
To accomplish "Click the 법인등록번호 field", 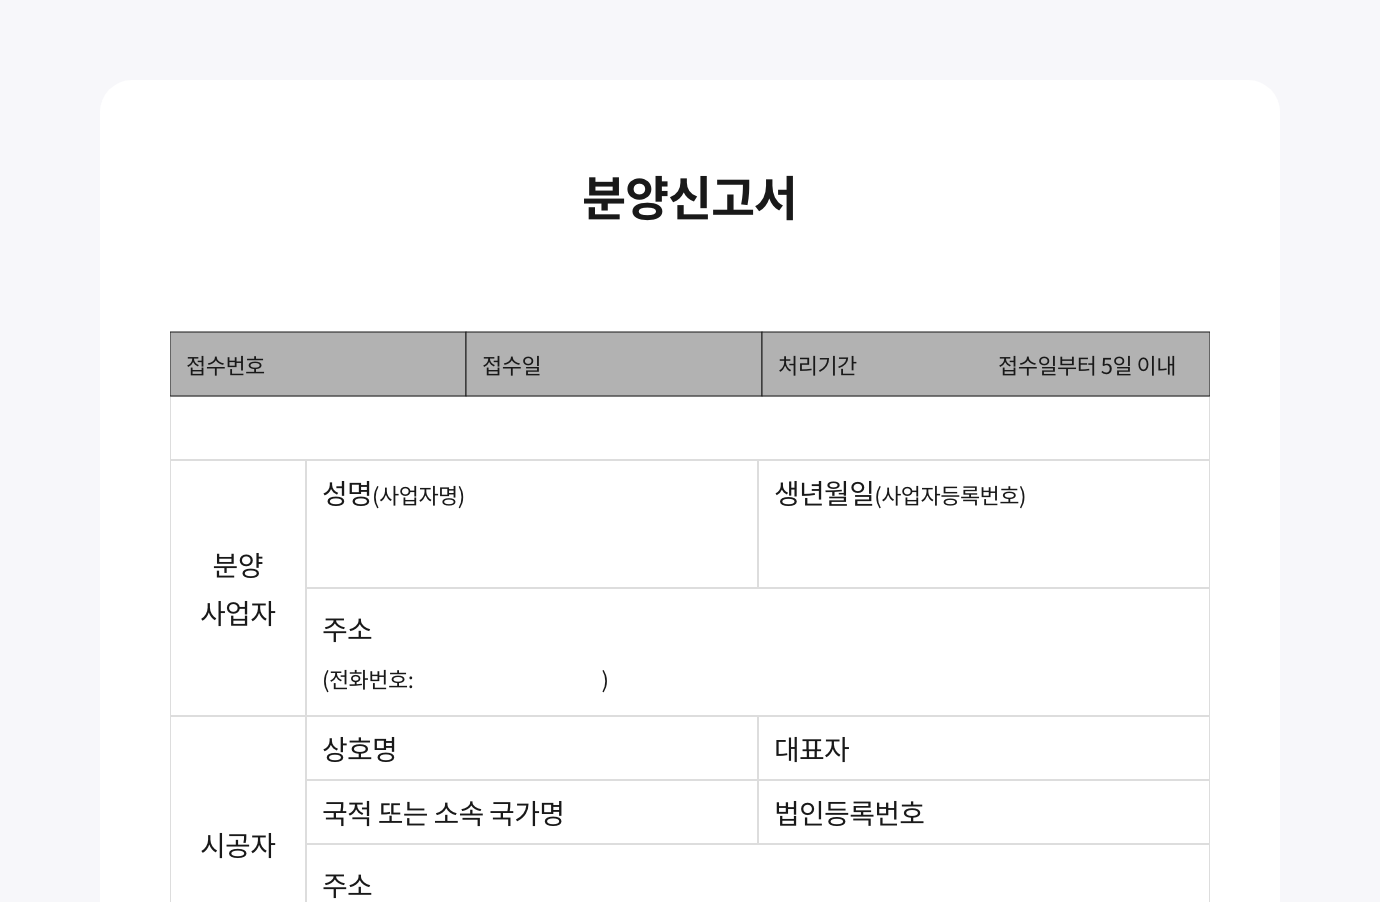I will 983,813.
